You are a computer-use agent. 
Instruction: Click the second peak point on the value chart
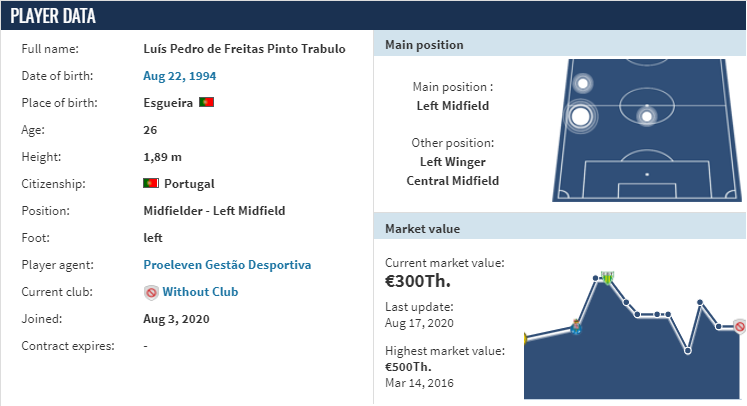click(x=700, y=302)
